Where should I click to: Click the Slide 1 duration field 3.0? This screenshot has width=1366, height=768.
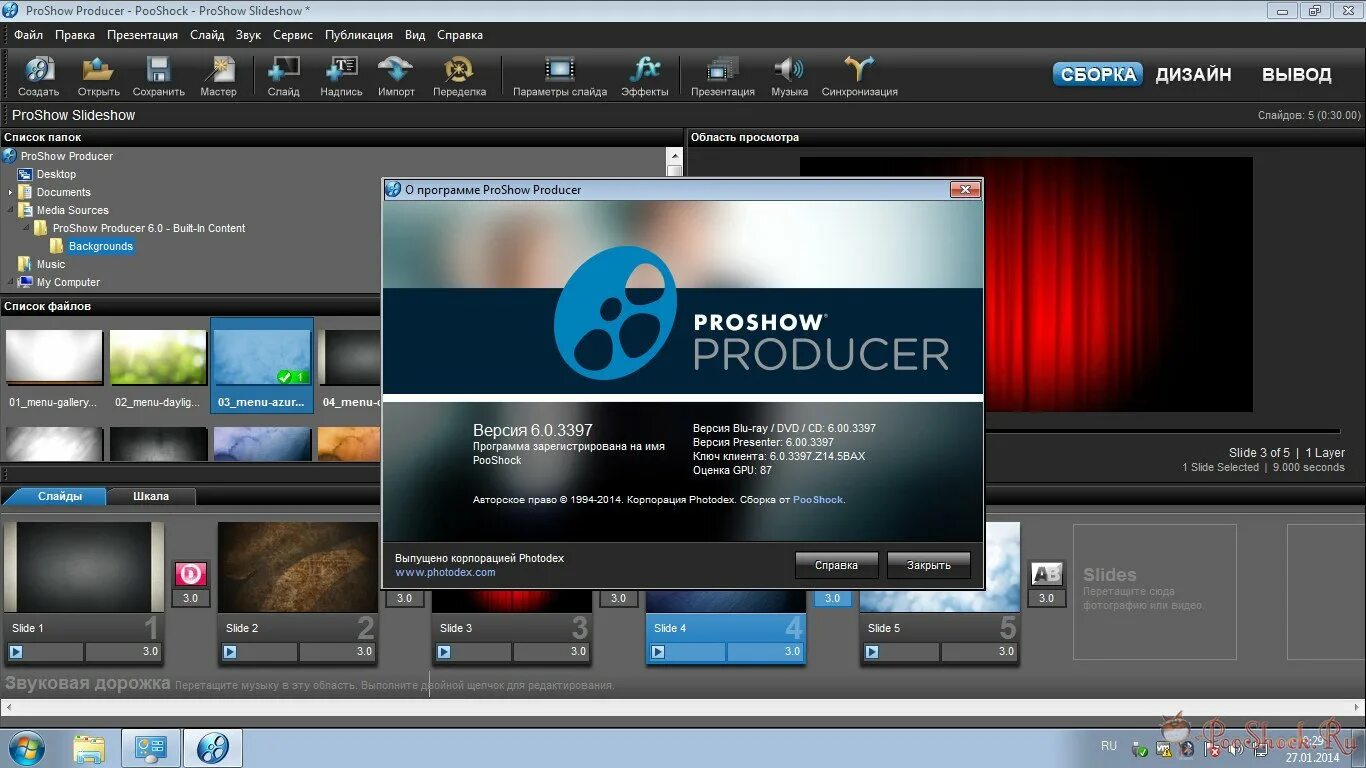pos(123,652)
